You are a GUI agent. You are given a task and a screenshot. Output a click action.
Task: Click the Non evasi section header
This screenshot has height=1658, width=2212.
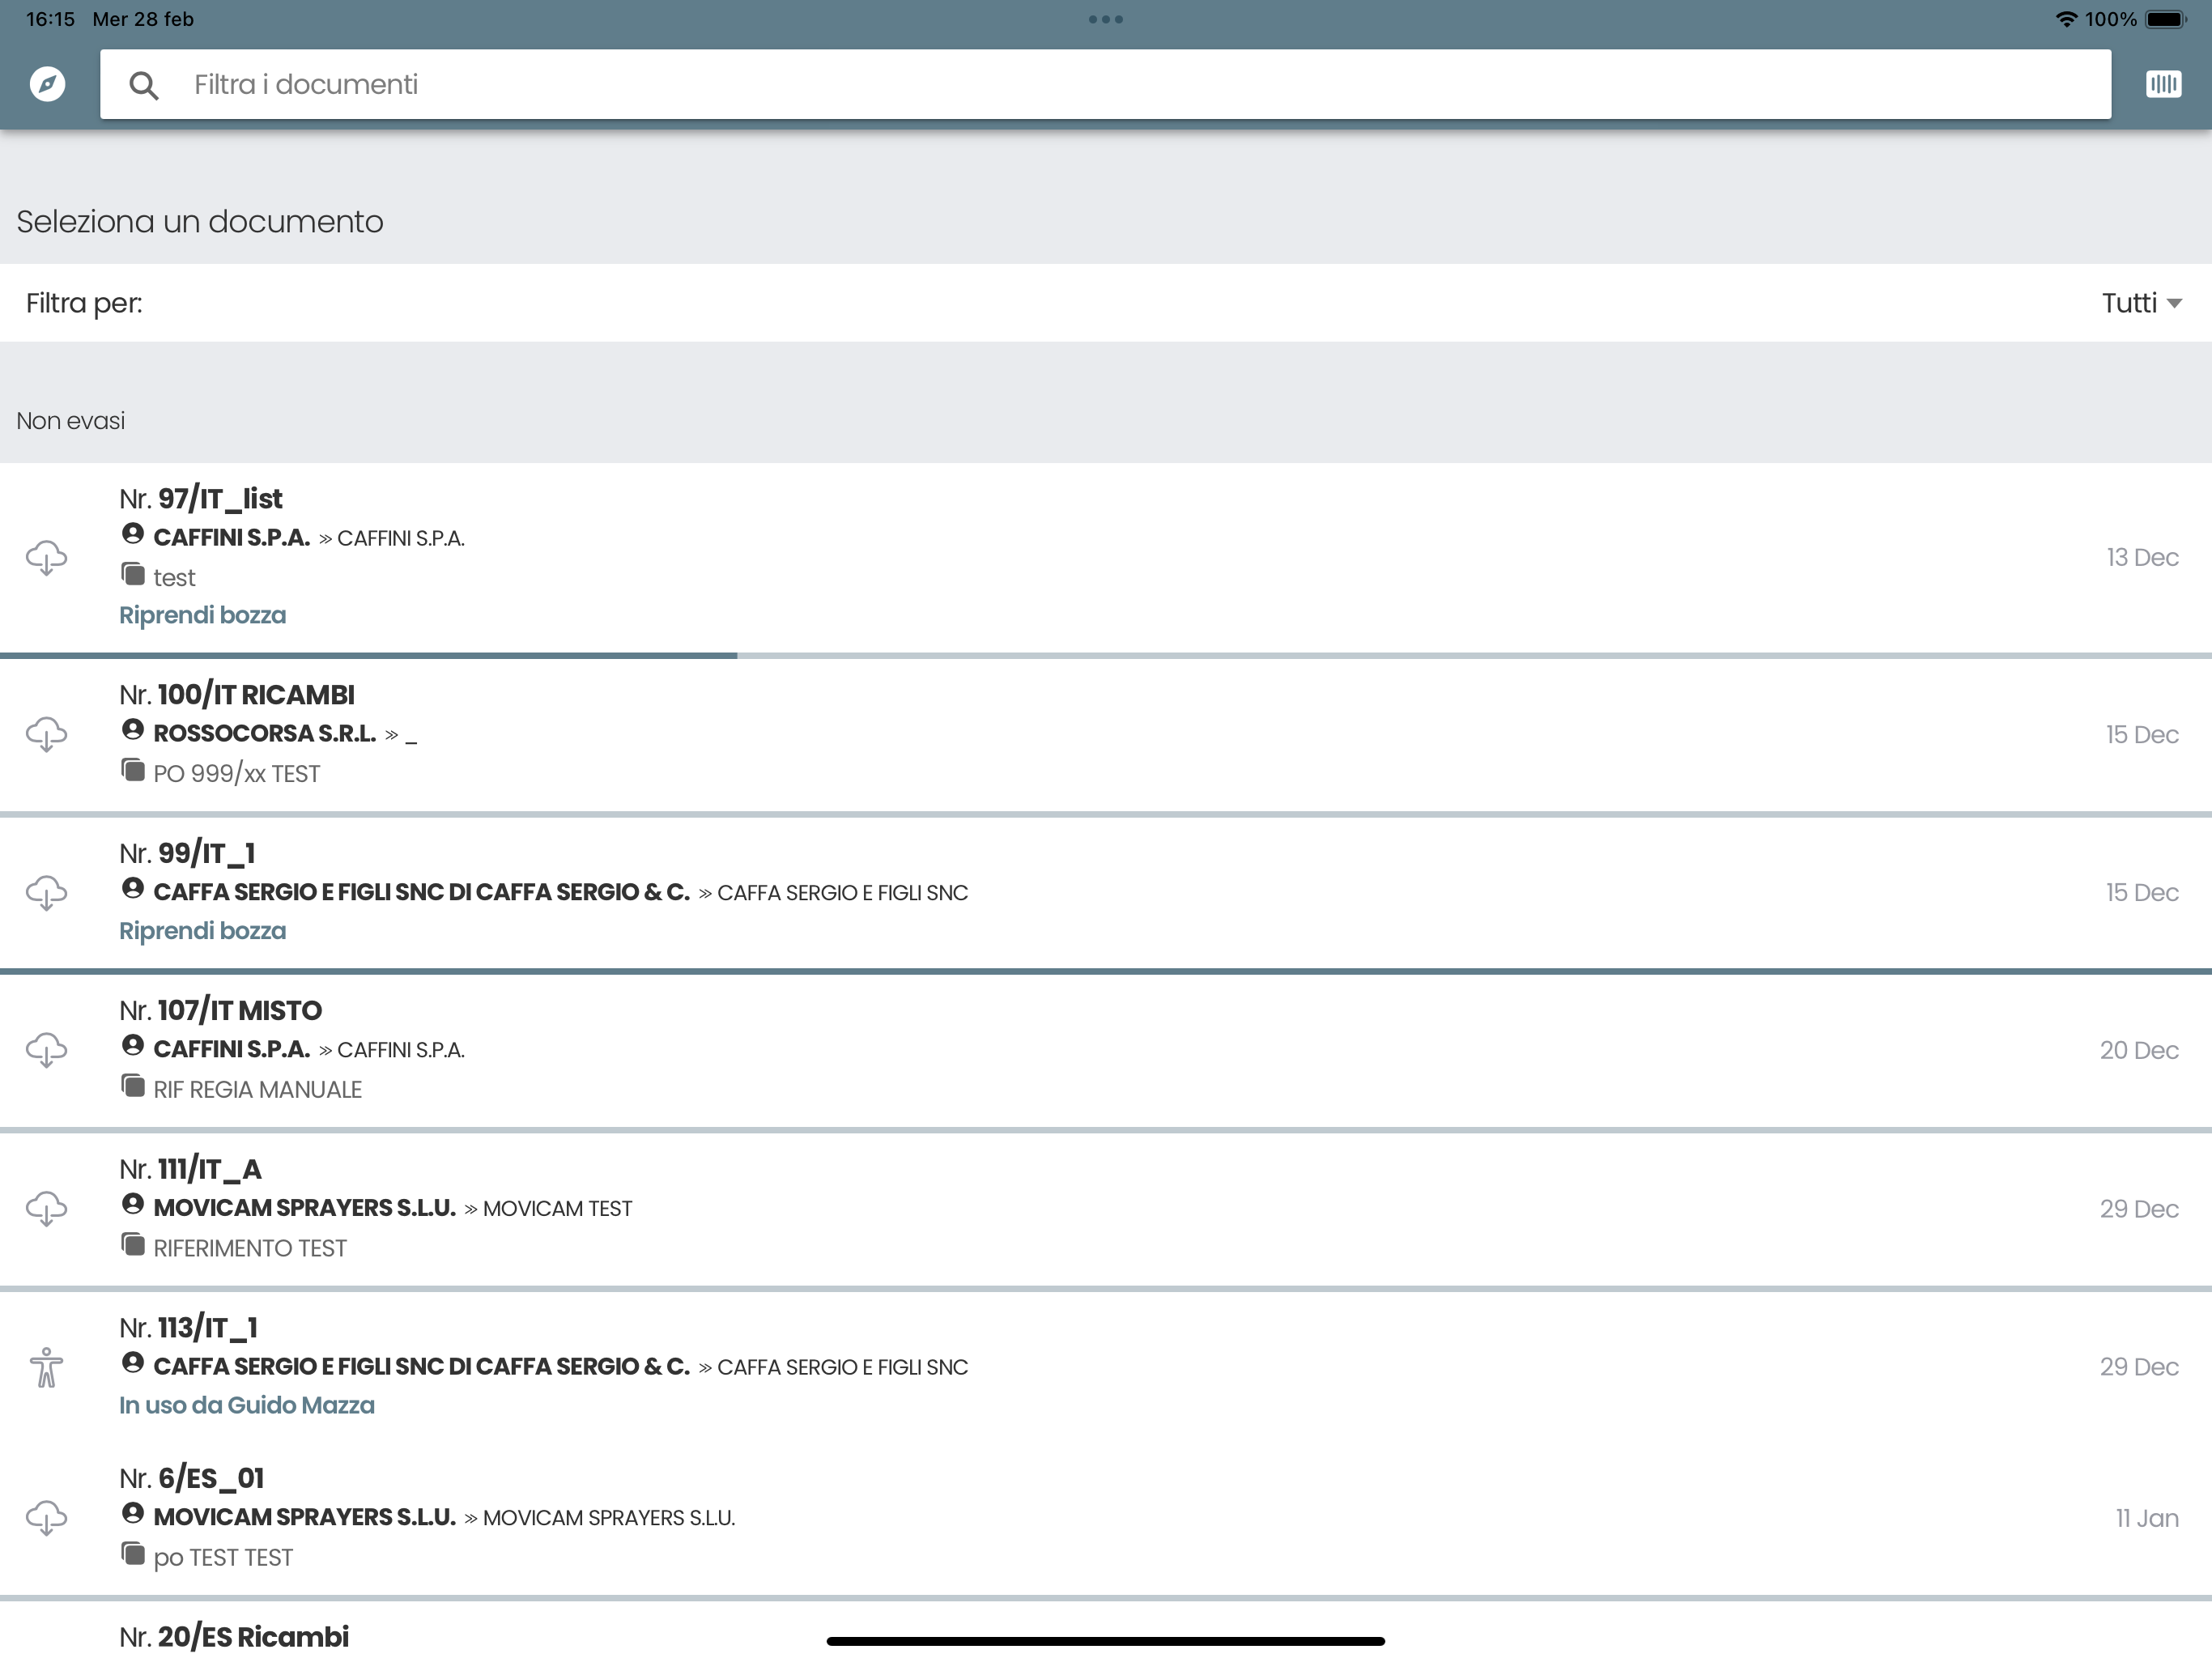(71, 421)
